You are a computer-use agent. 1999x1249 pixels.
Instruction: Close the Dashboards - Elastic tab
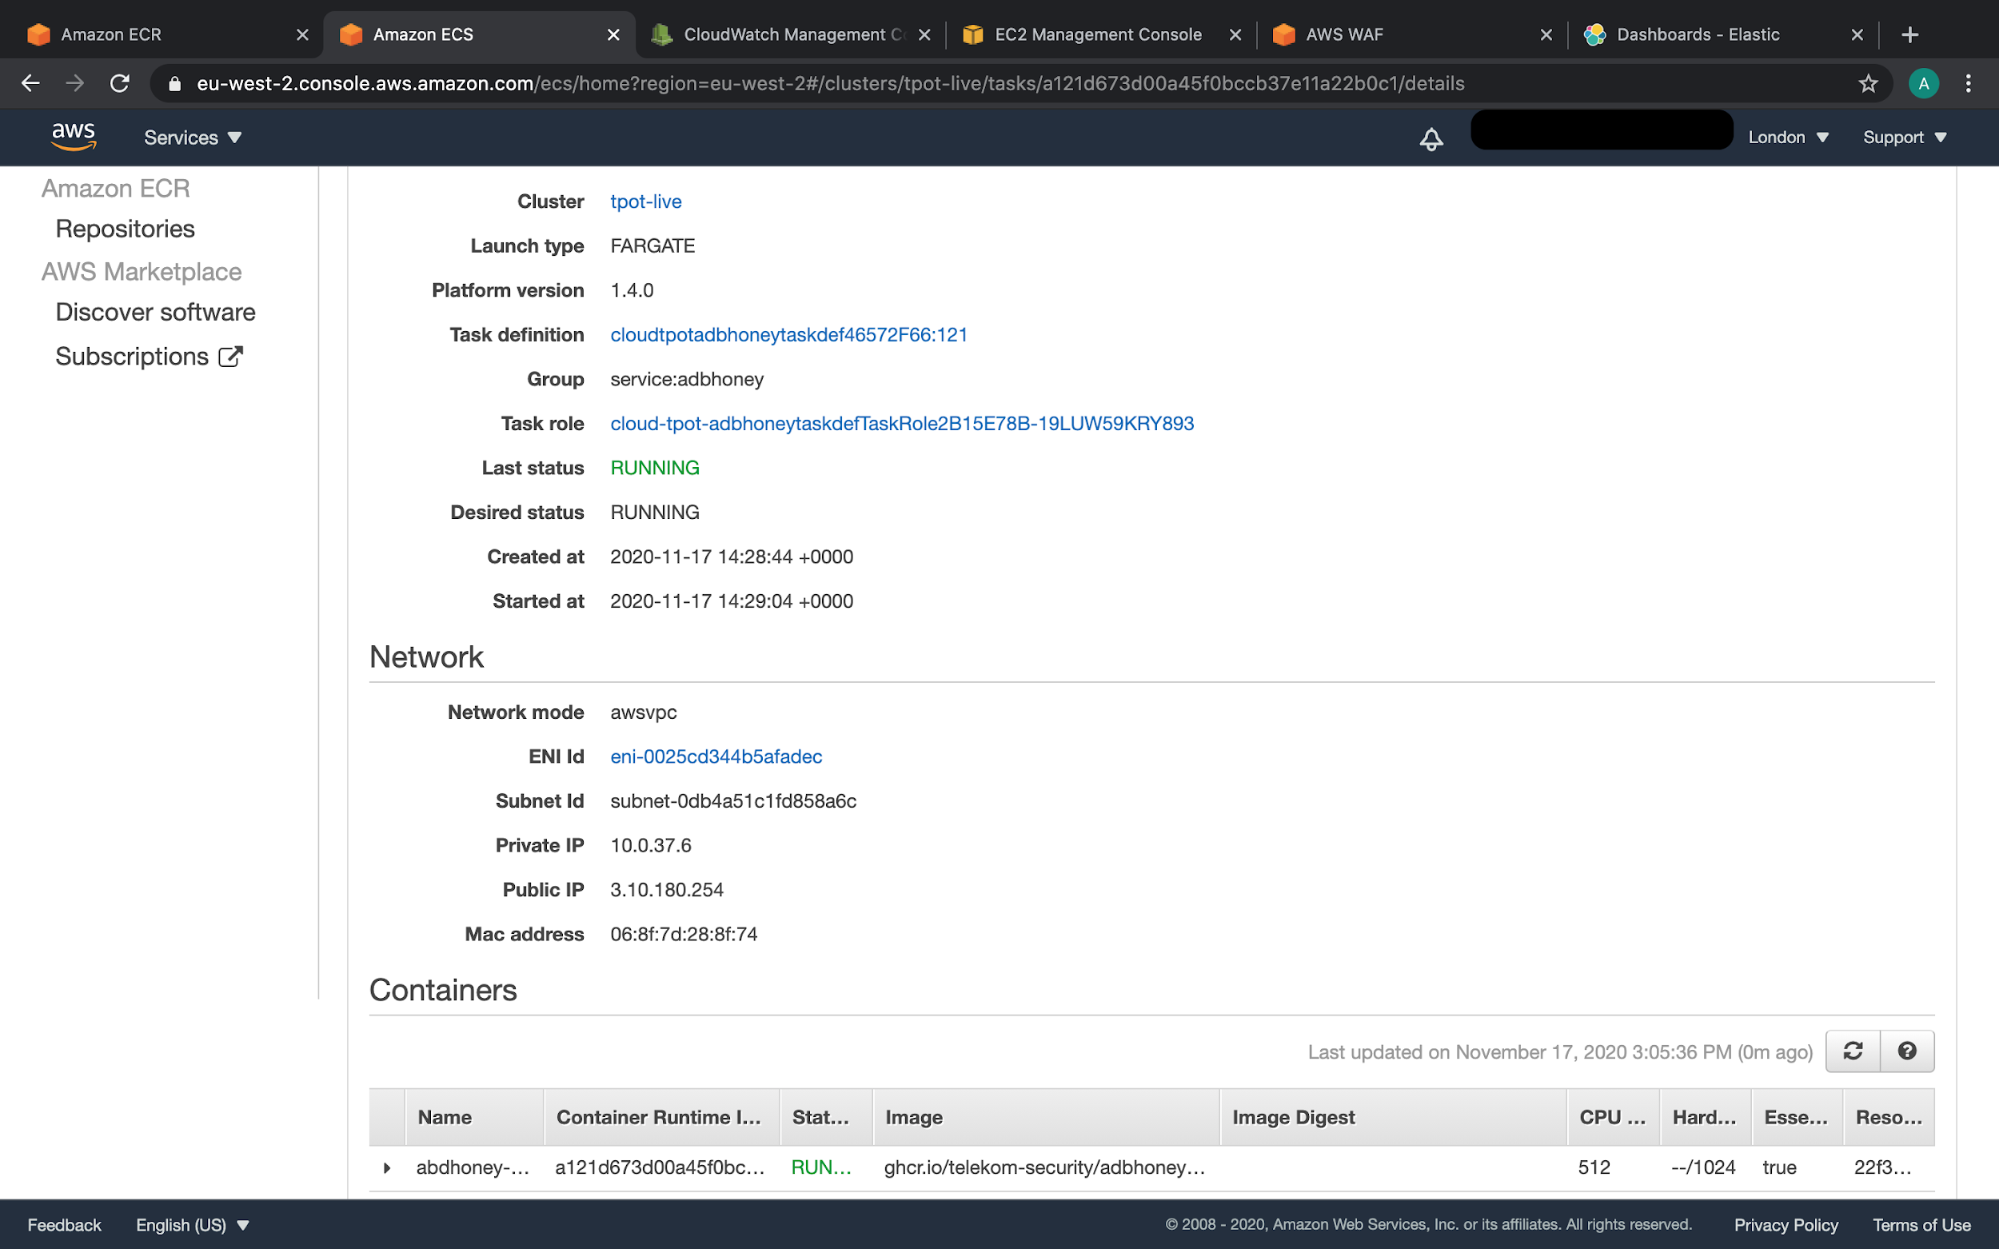click(x=1857, y=34)
